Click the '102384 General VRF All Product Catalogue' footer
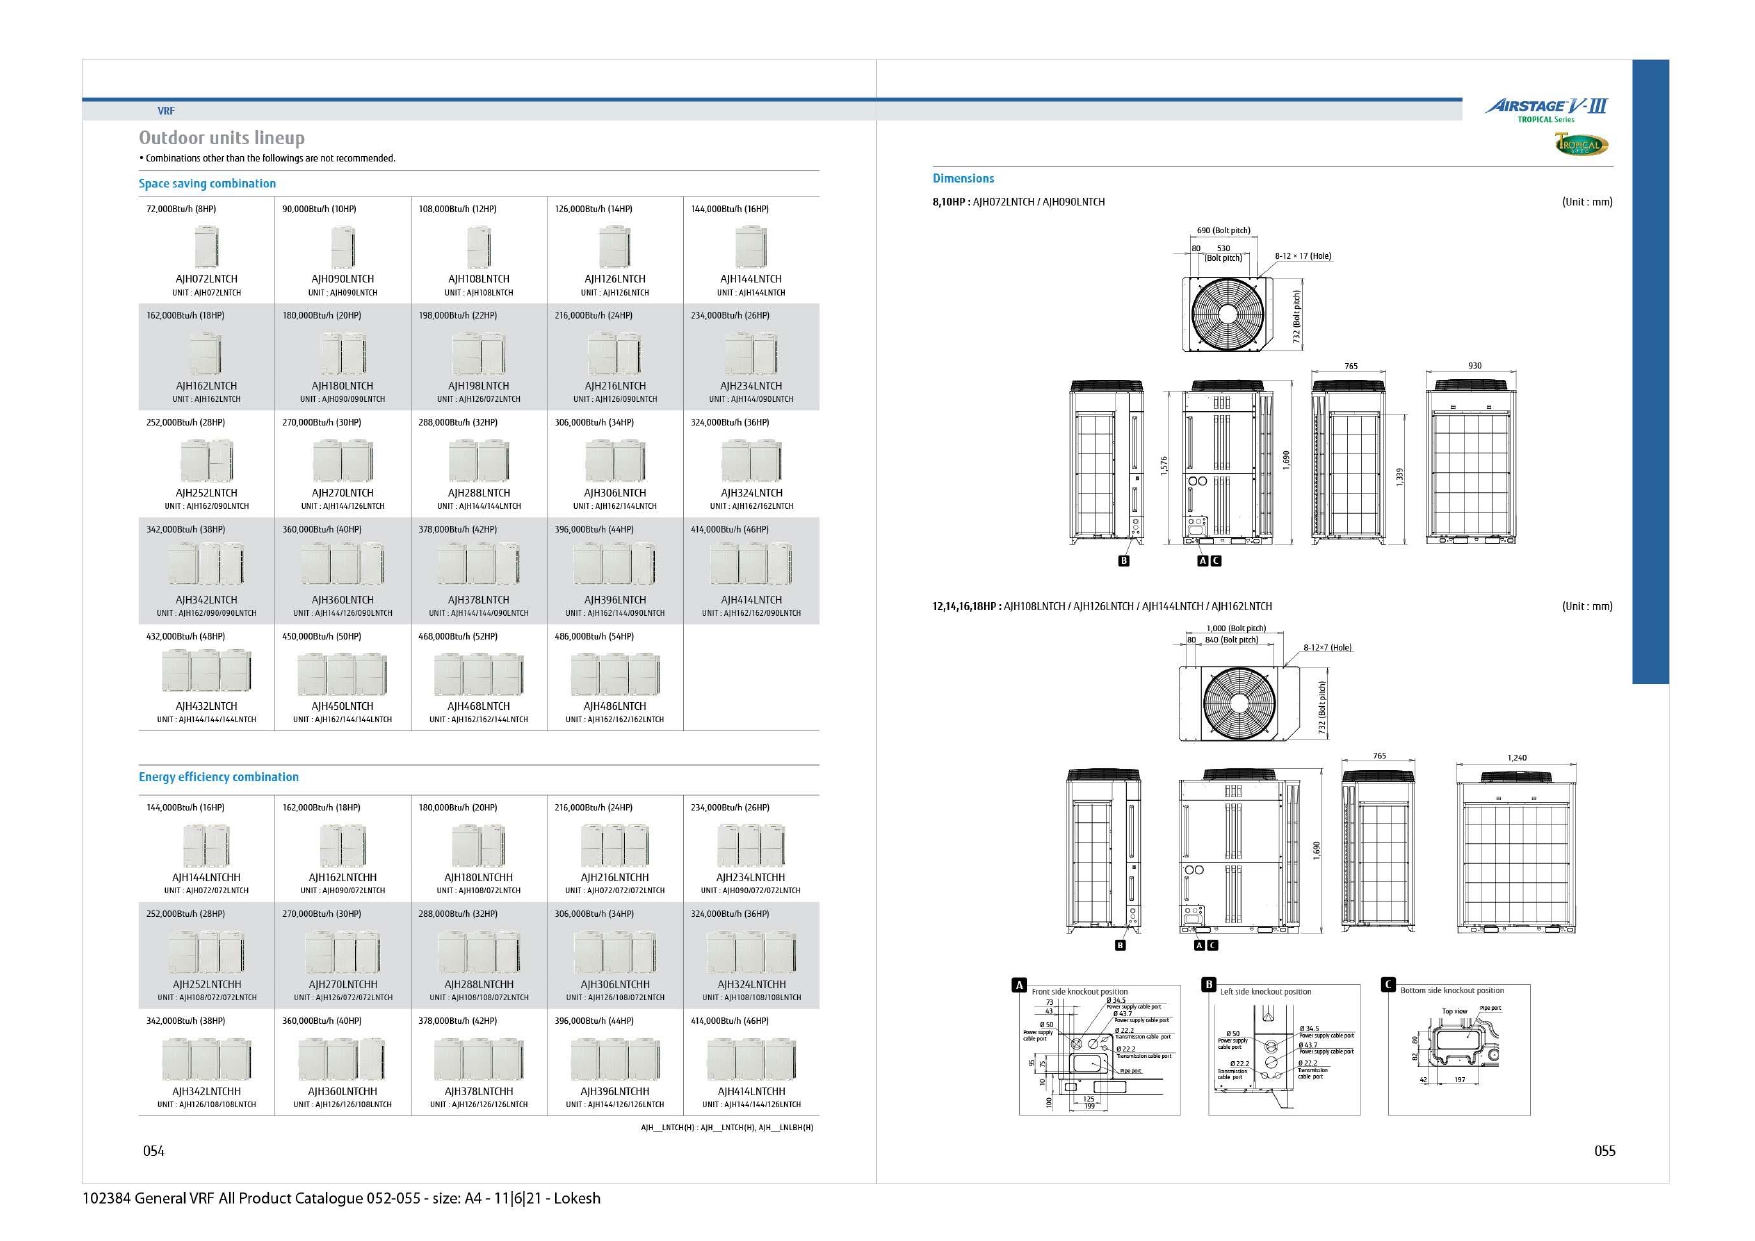 (341, 1199)
